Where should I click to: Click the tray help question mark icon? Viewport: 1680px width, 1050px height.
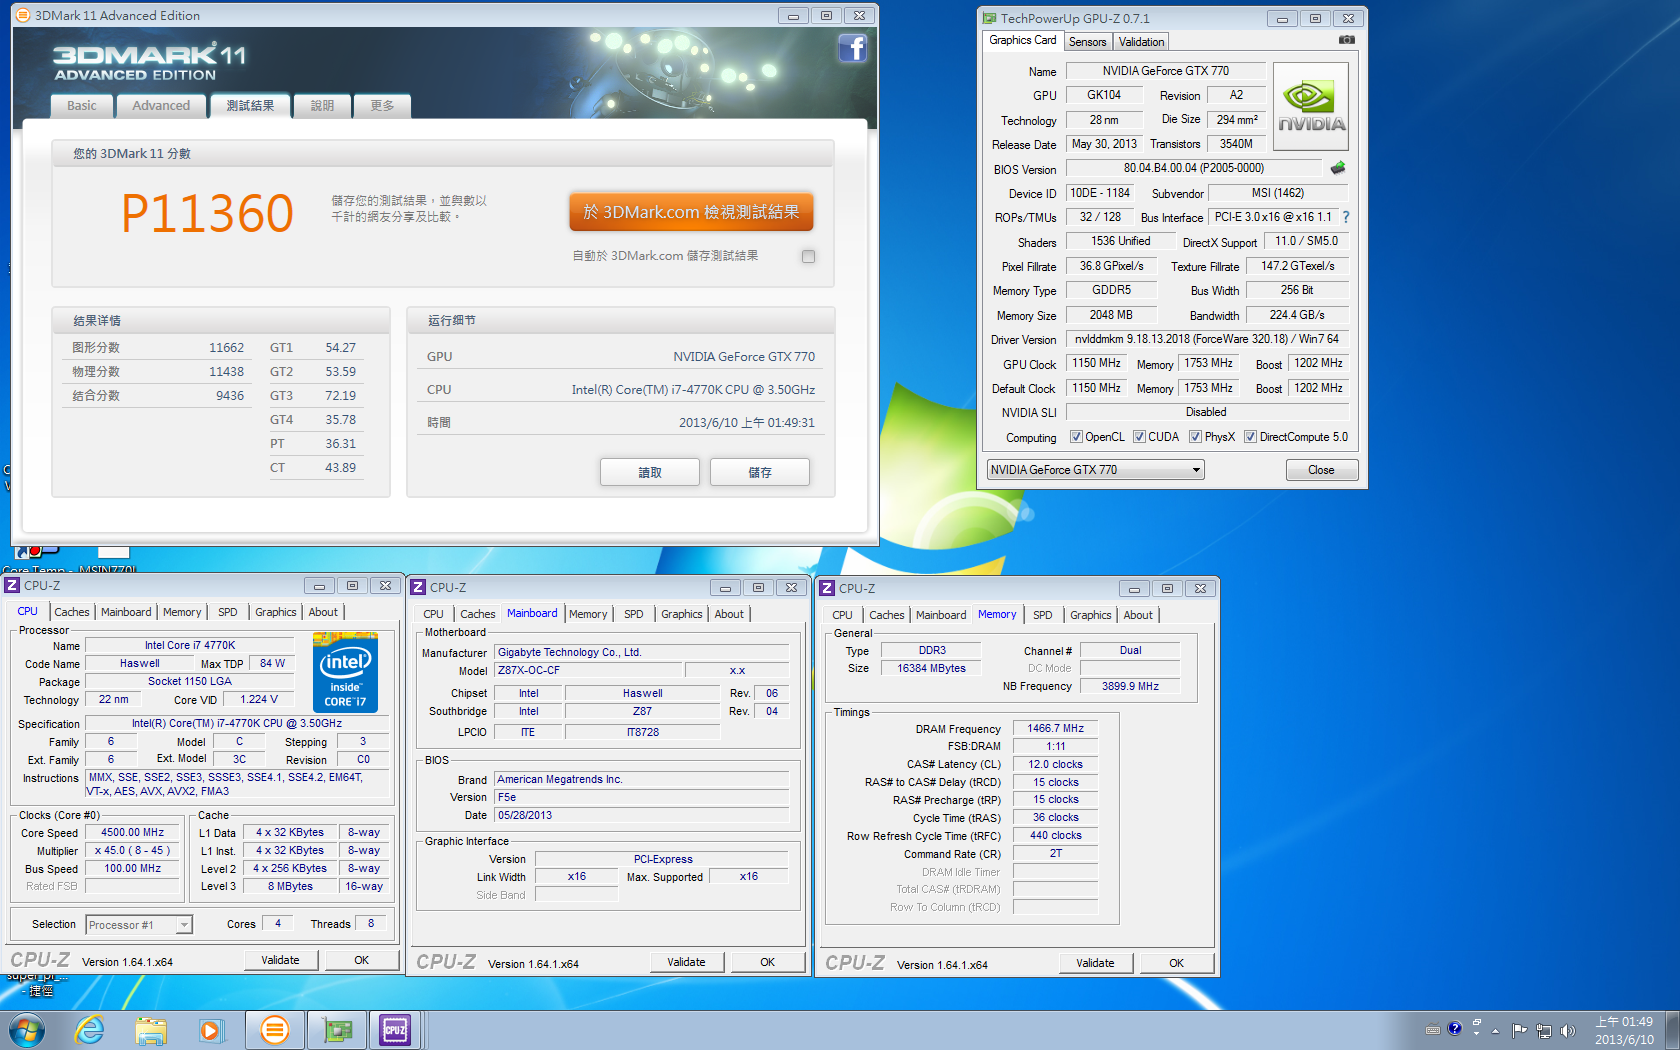[1455, 1028]
